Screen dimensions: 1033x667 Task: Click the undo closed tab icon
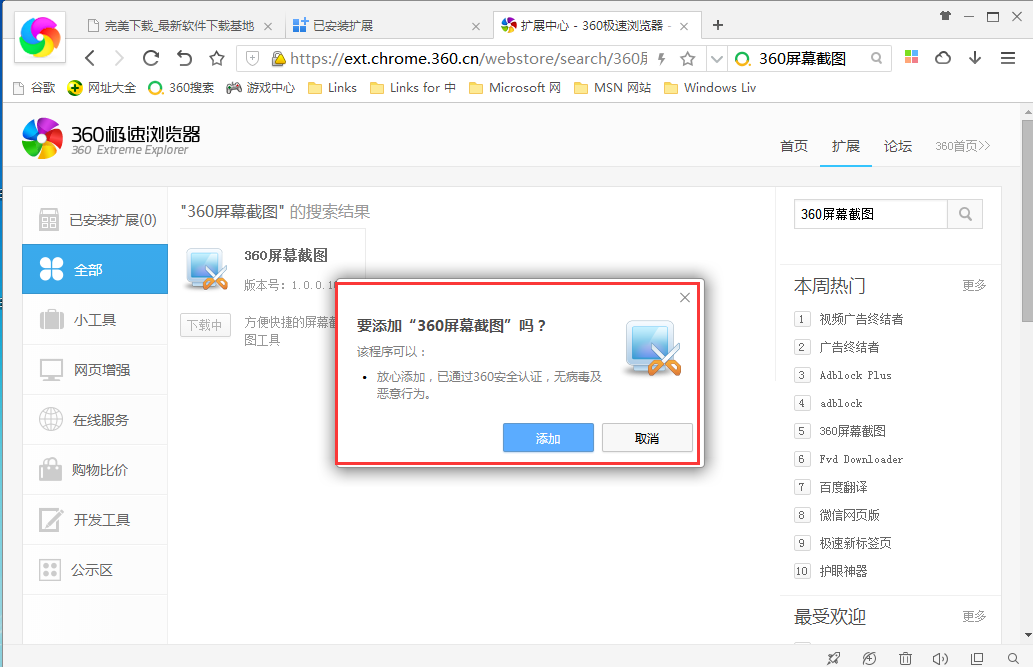pos(184,59)
